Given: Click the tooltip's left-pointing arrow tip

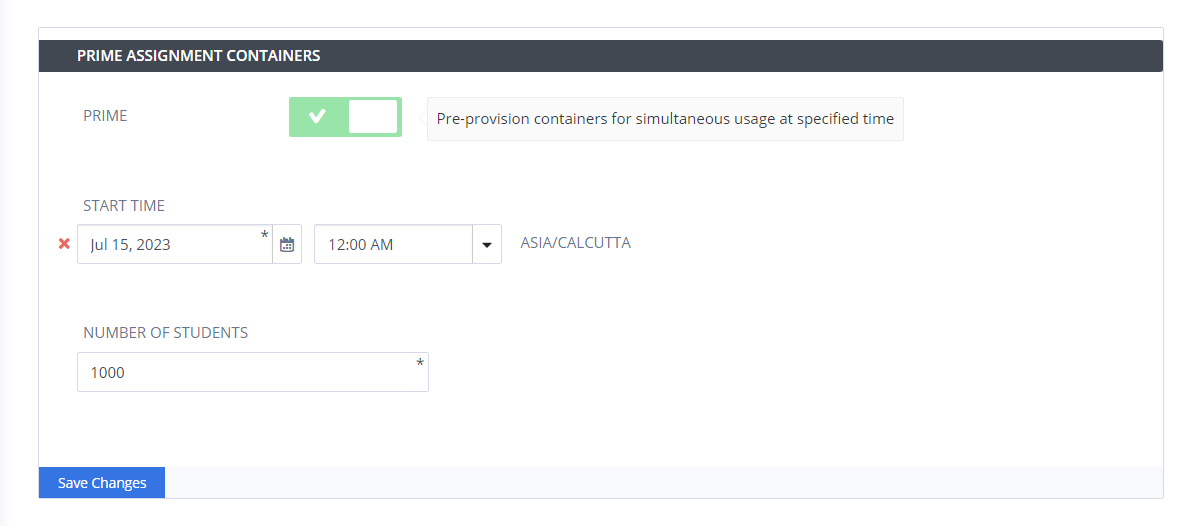Looking at the screenshot, I should coord(423,119).
